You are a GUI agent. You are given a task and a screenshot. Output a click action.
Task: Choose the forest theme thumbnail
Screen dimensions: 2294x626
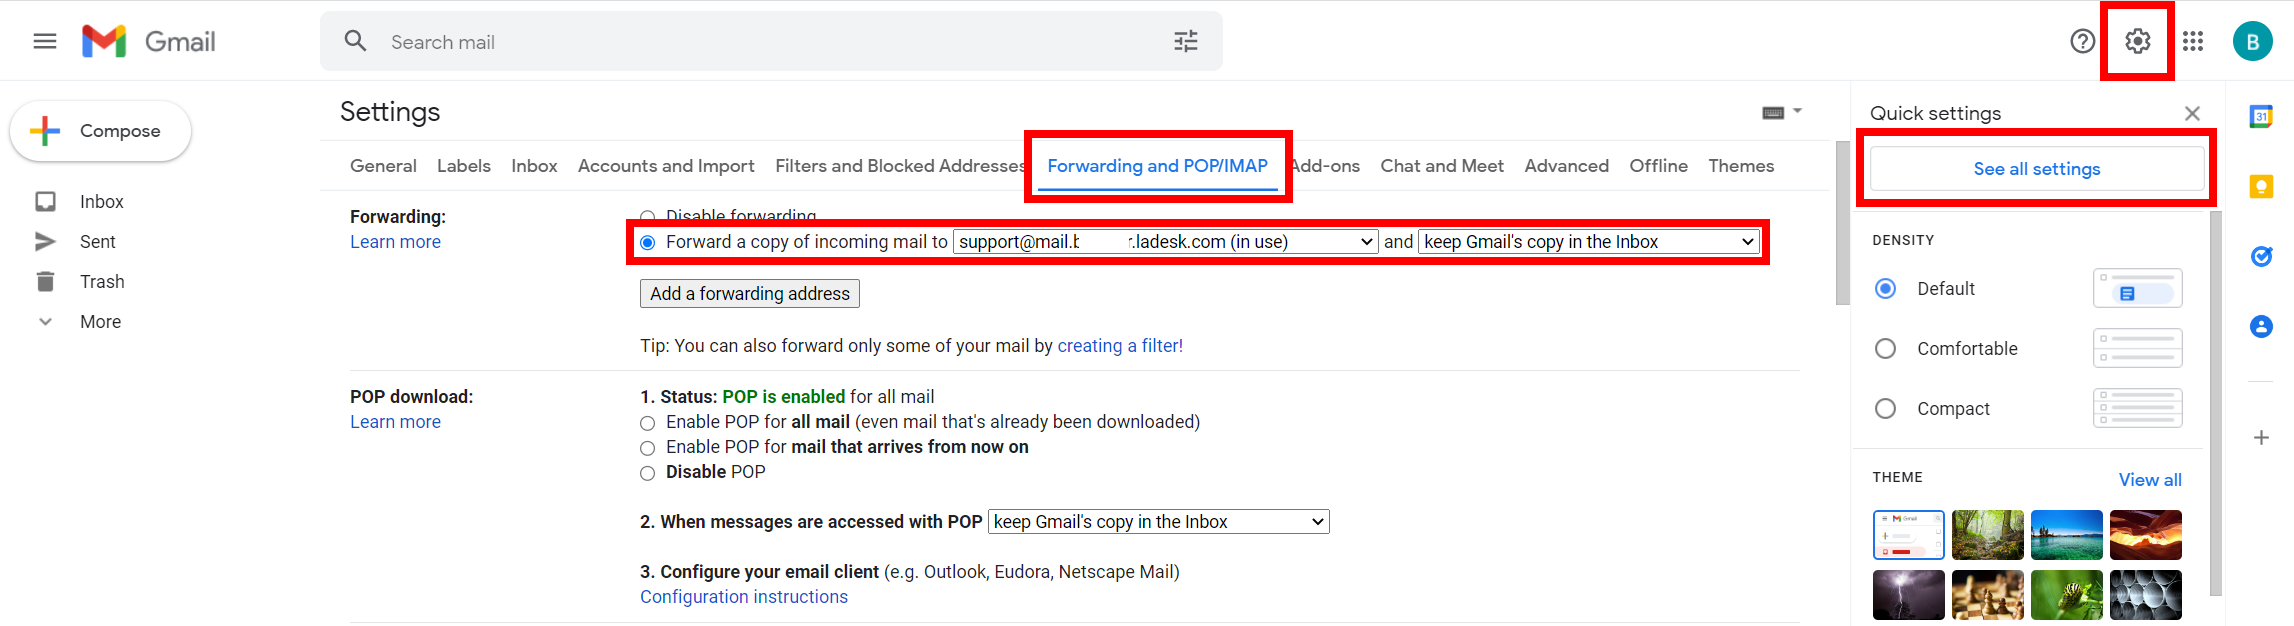click(x=1987, y=535)
